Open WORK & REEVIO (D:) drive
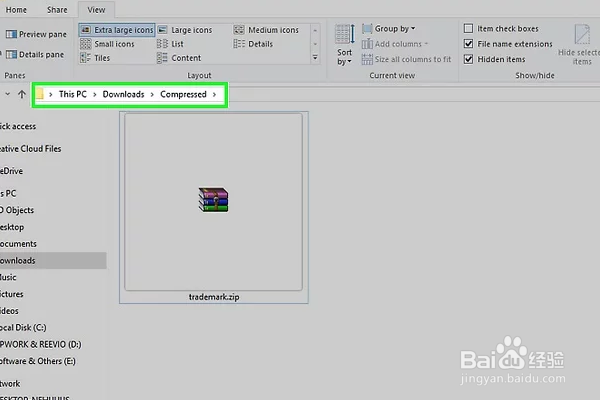Viewport: 600px width, 400px height. [x=41, y=344]
